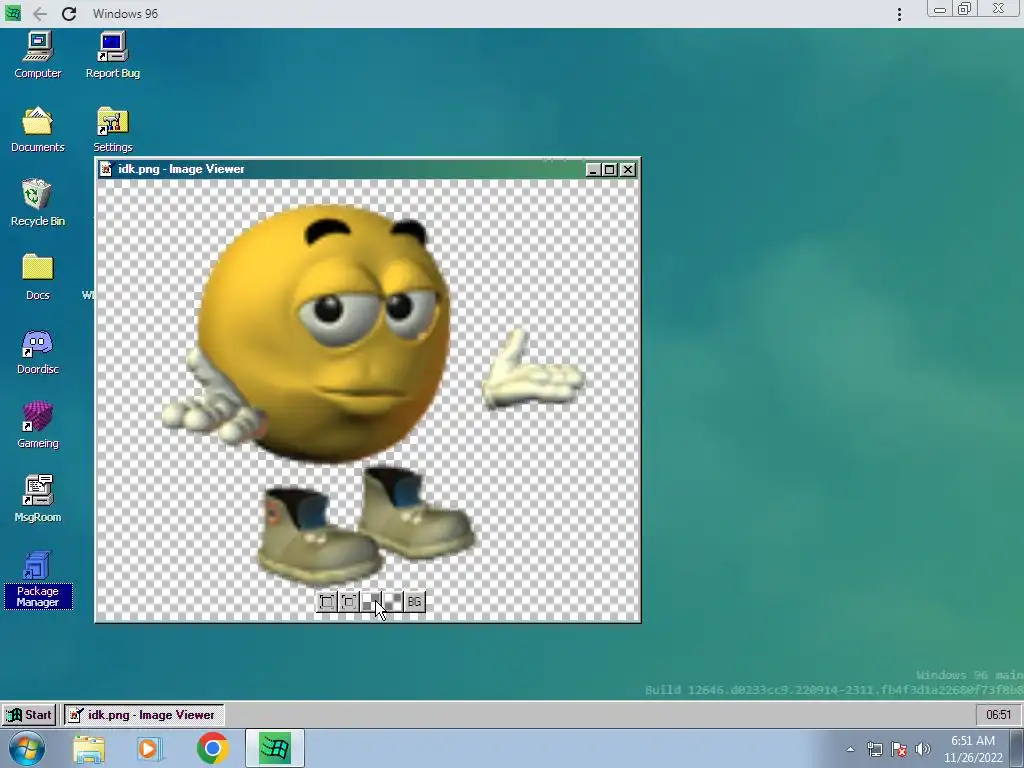The width and height of the screenshot is (1024, 768).
Task: Select the Doordisc desktop shortcut
Action: point(38,351)
